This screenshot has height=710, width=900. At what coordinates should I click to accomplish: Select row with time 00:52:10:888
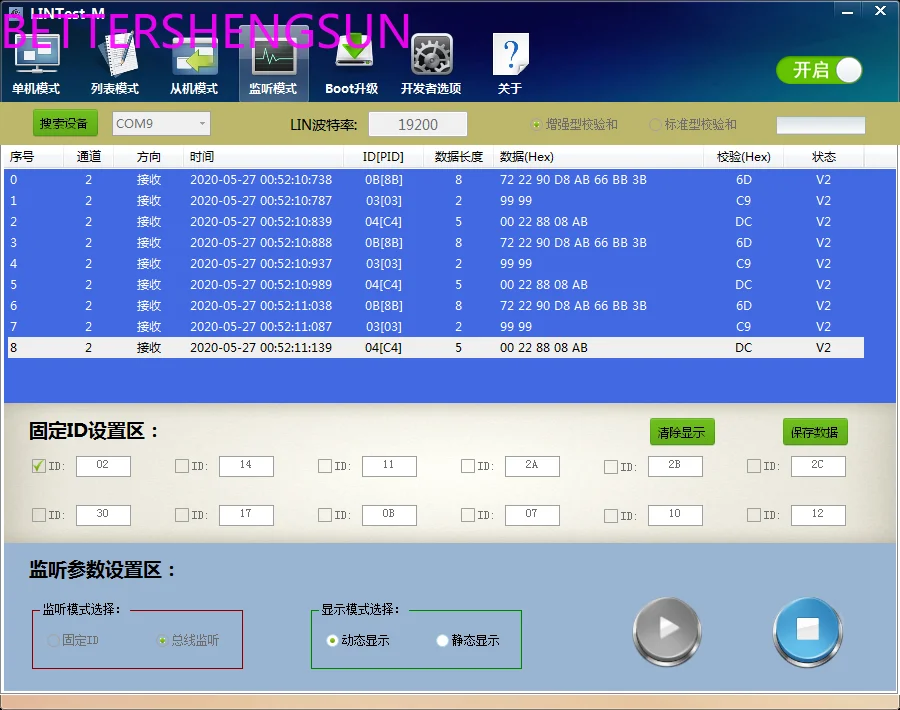(436, 243)
